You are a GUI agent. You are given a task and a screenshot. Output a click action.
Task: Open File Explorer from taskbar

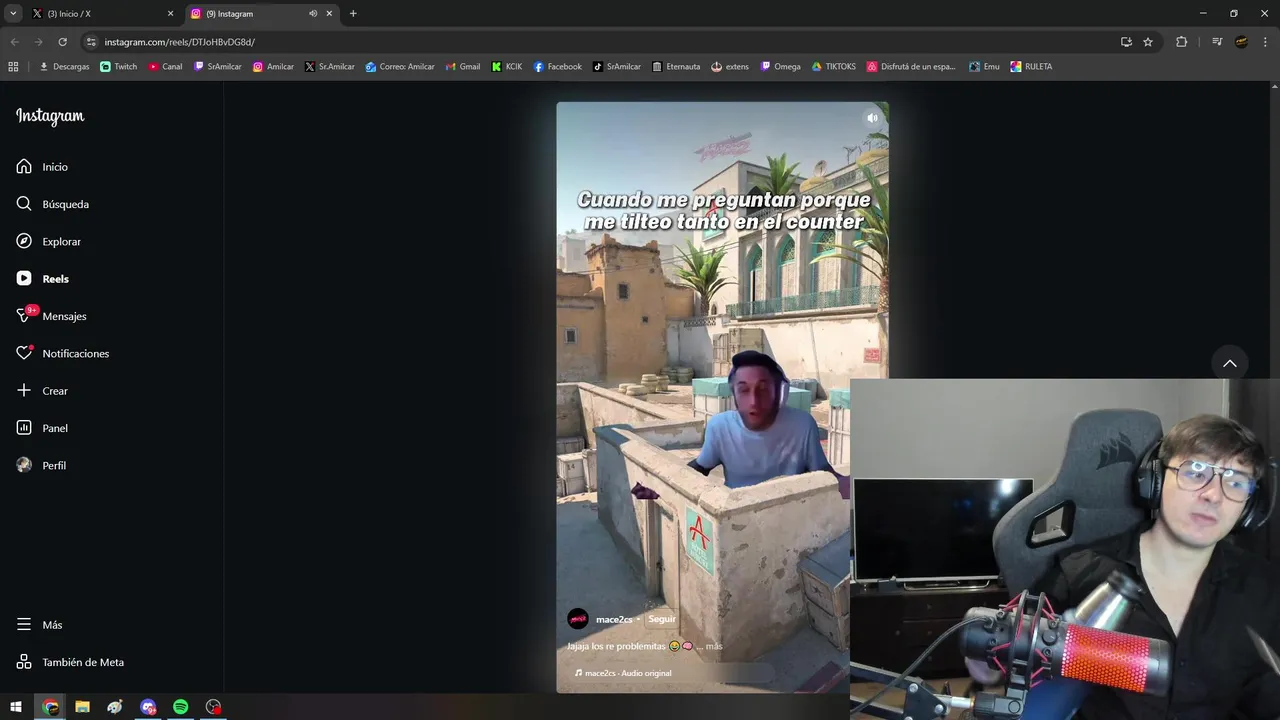82,707
